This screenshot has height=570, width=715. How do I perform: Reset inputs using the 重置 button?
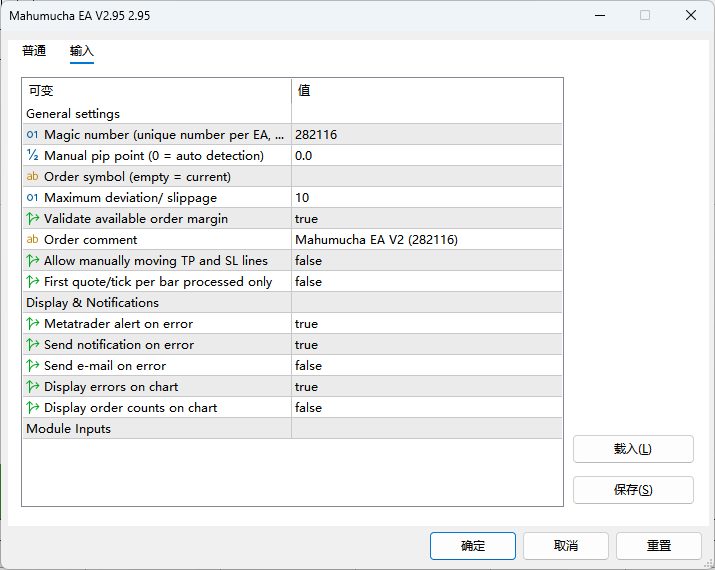coord(659,546)
